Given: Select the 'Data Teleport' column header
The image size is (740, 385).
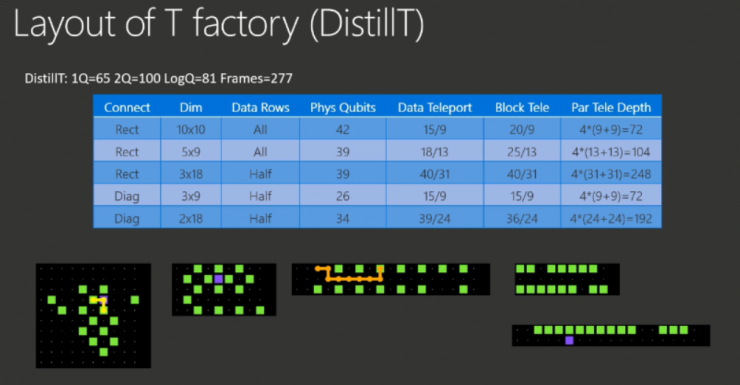Looking at the screenshot, I should point(435,108).
